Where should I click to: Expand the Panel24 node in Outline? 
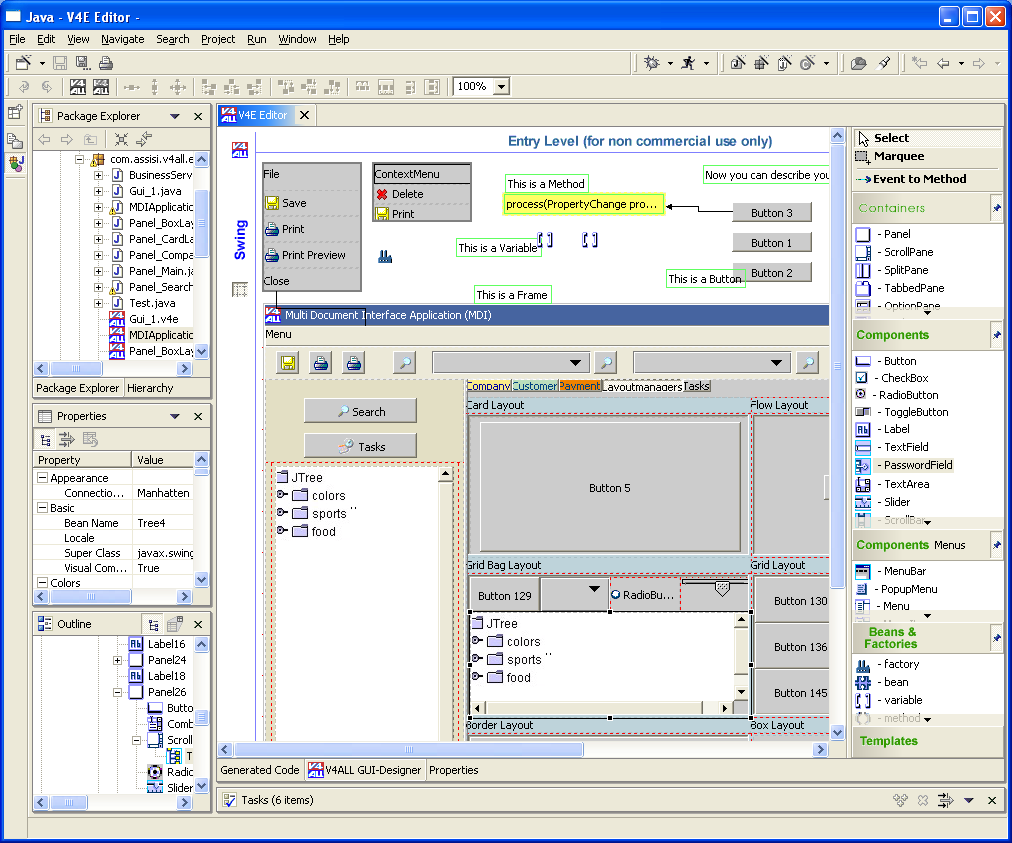pos(118,661)
